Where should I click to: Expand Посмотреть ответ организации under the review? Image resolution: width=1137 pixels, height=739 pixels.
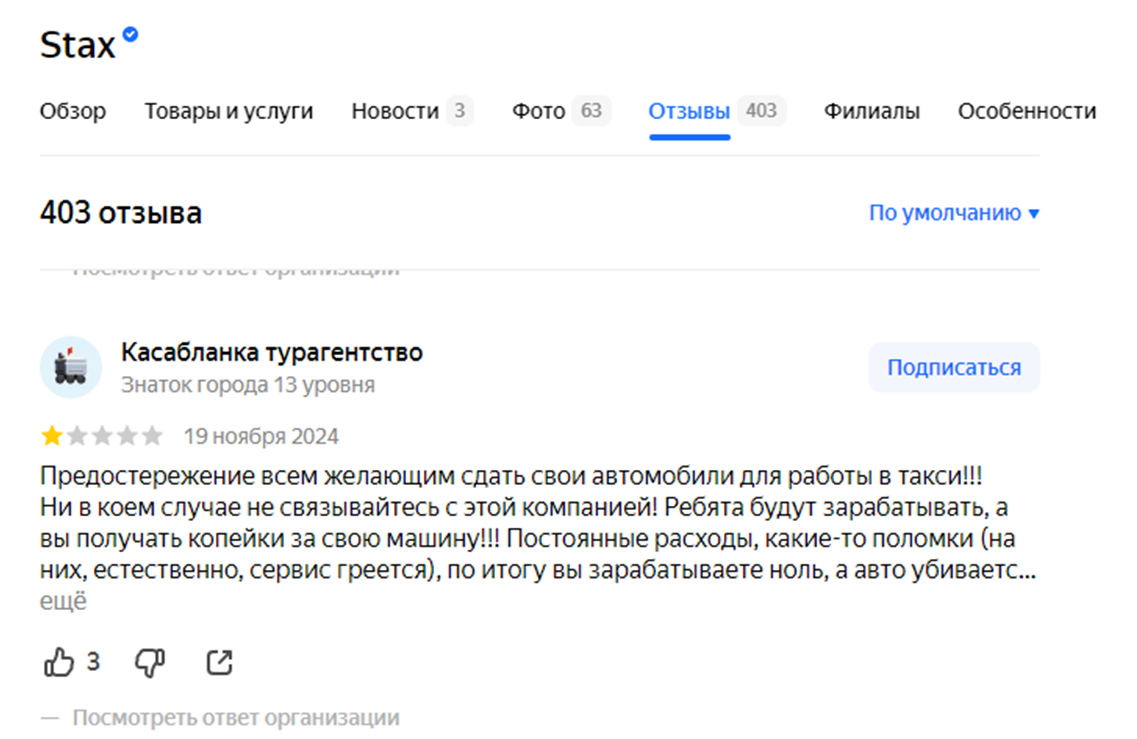point(236,717)
